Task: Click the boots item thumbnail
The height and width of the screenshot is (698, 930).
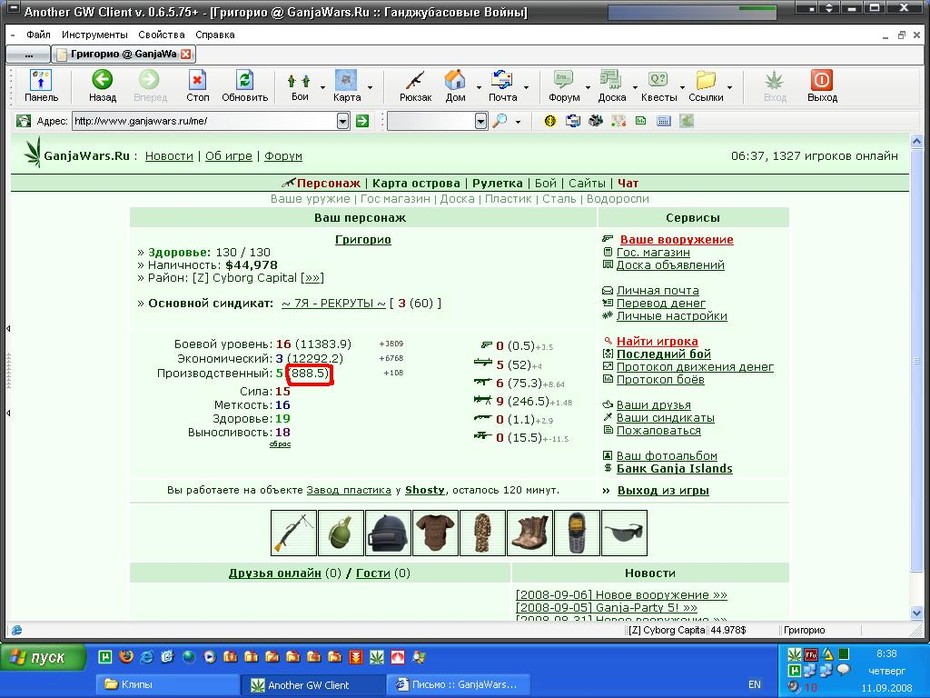Action: (530, 533)
